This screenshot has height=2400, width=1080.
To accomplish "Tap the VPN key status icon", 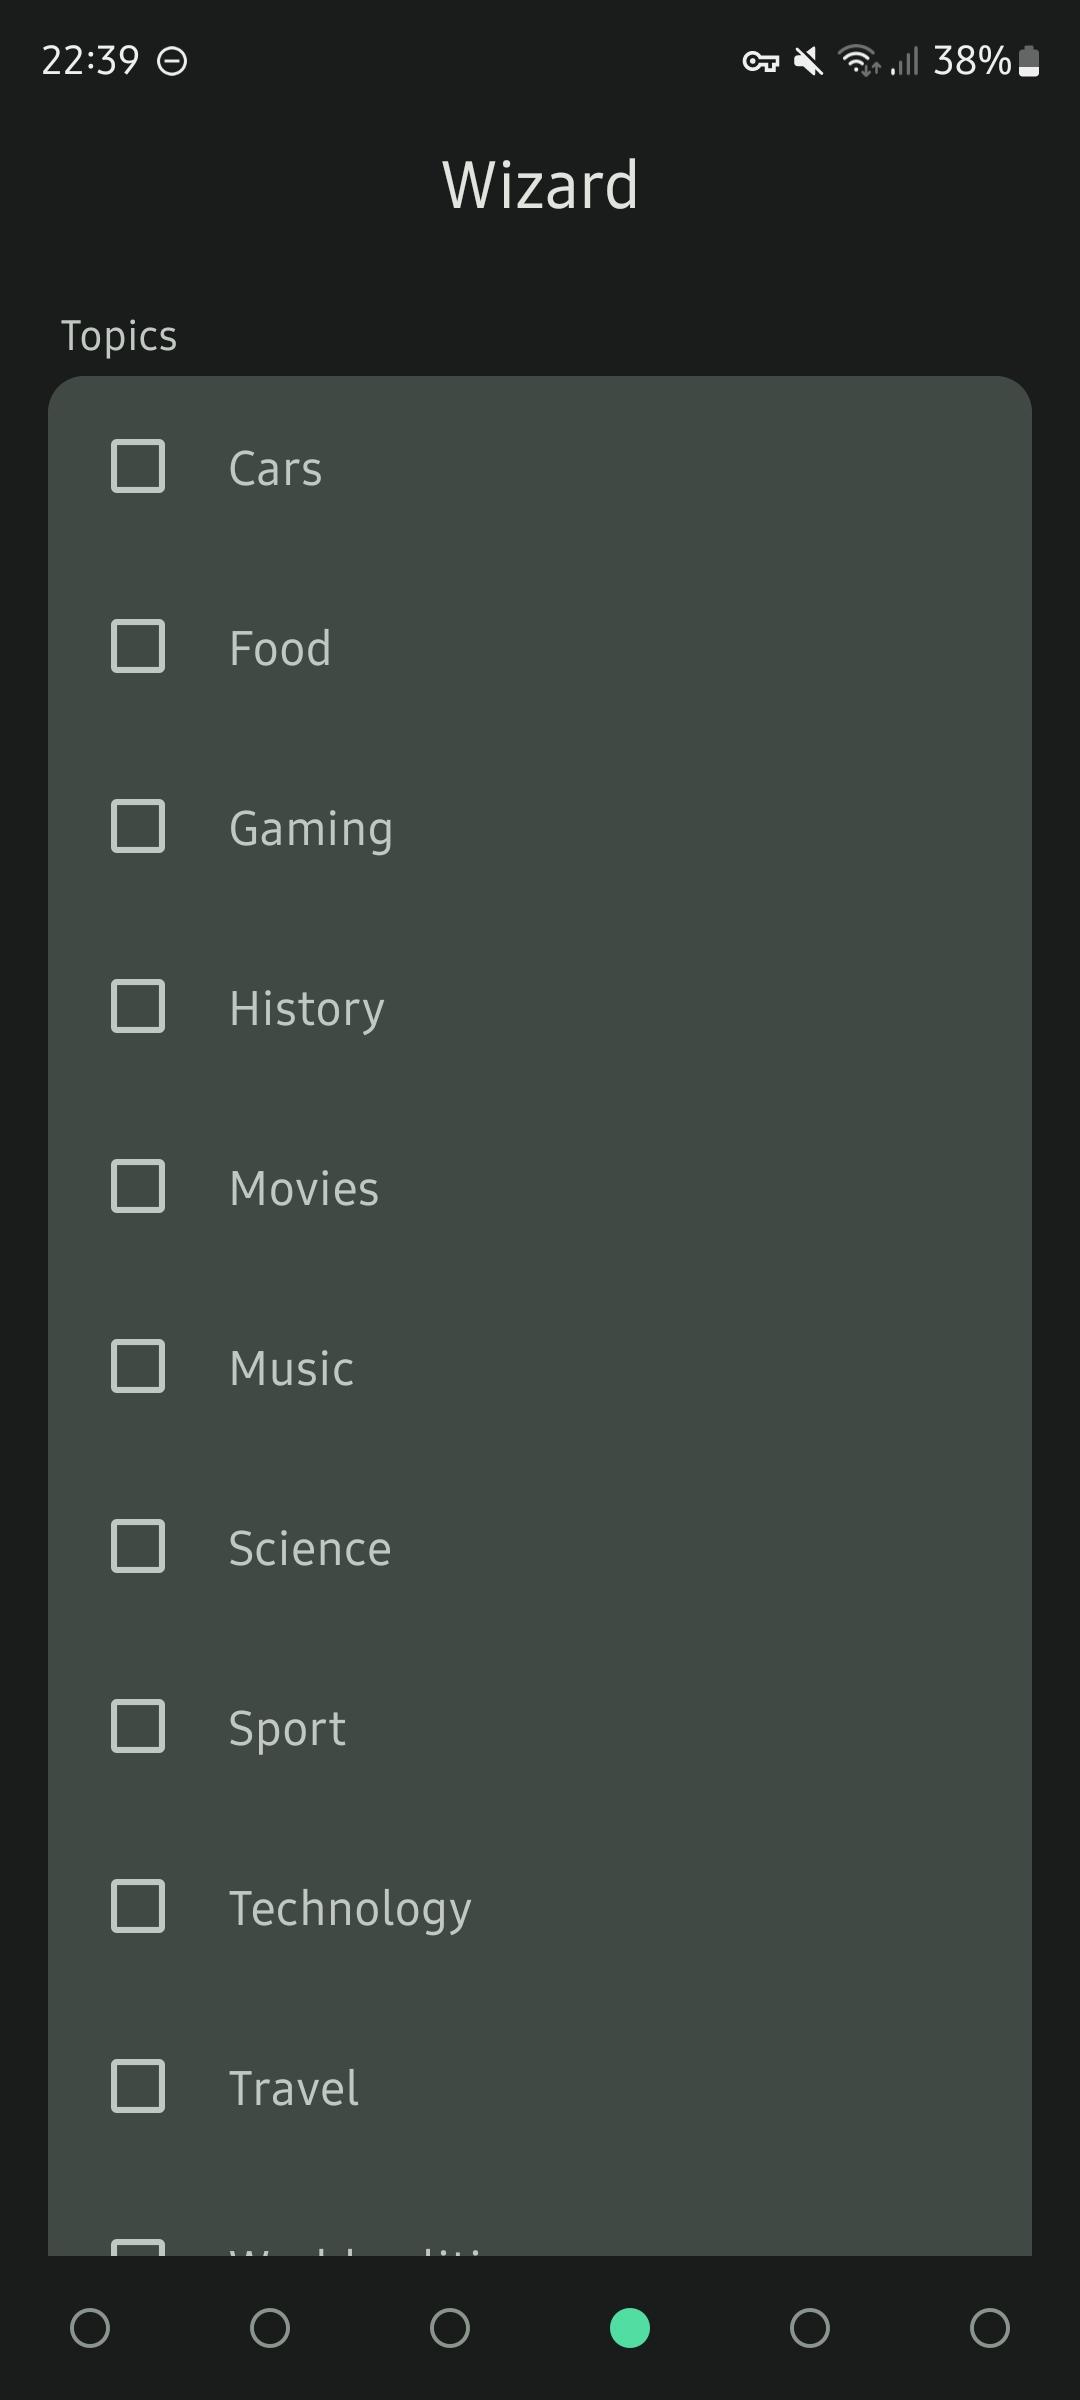I will (x=760, y=62).
